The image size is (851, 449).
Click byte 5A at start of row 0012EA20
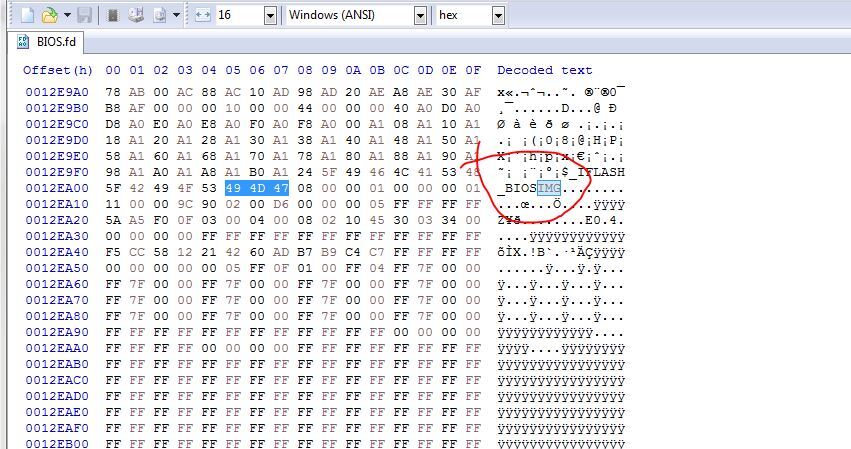(x=113, y=220)
